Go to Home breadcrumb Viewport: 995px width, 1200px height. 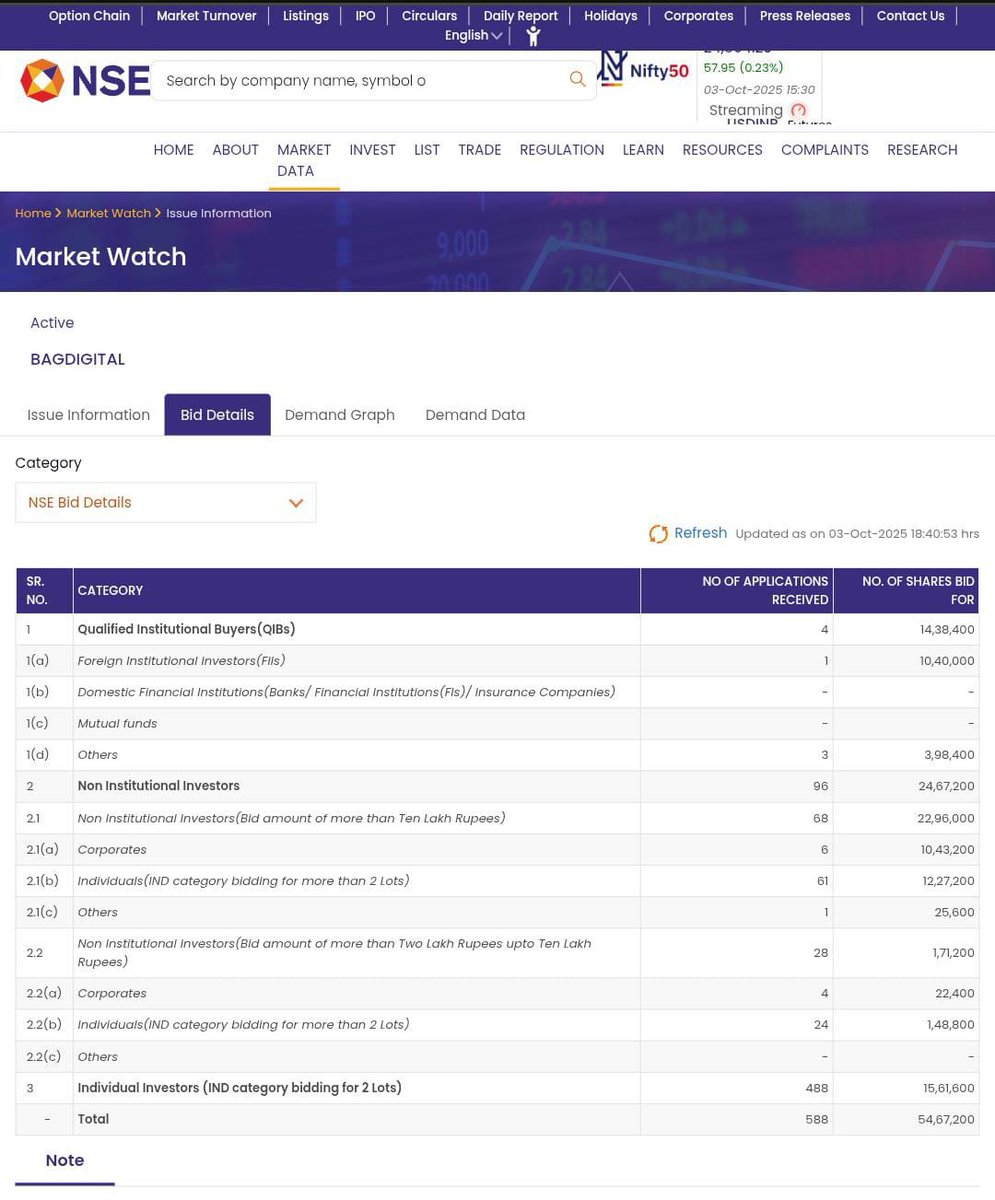tap(33, 213)
